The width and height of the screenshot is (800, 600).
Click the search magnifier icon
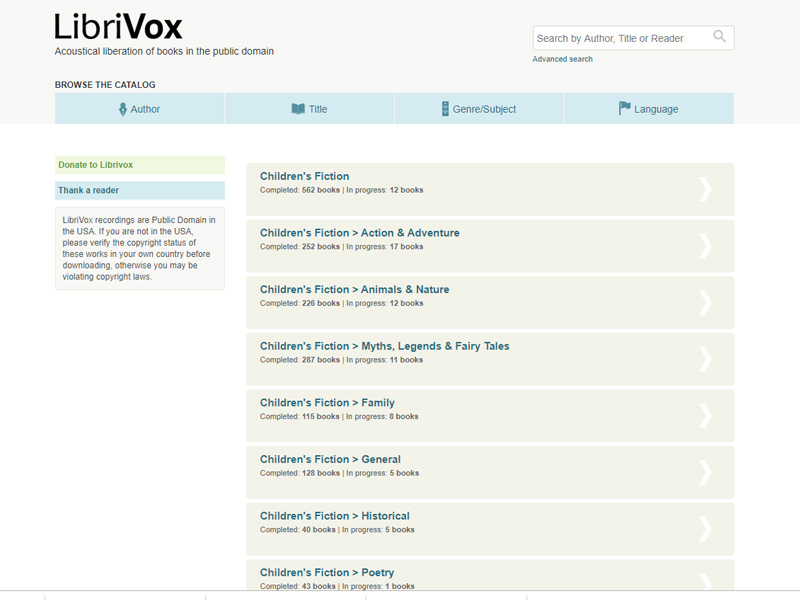pos(719,36)
